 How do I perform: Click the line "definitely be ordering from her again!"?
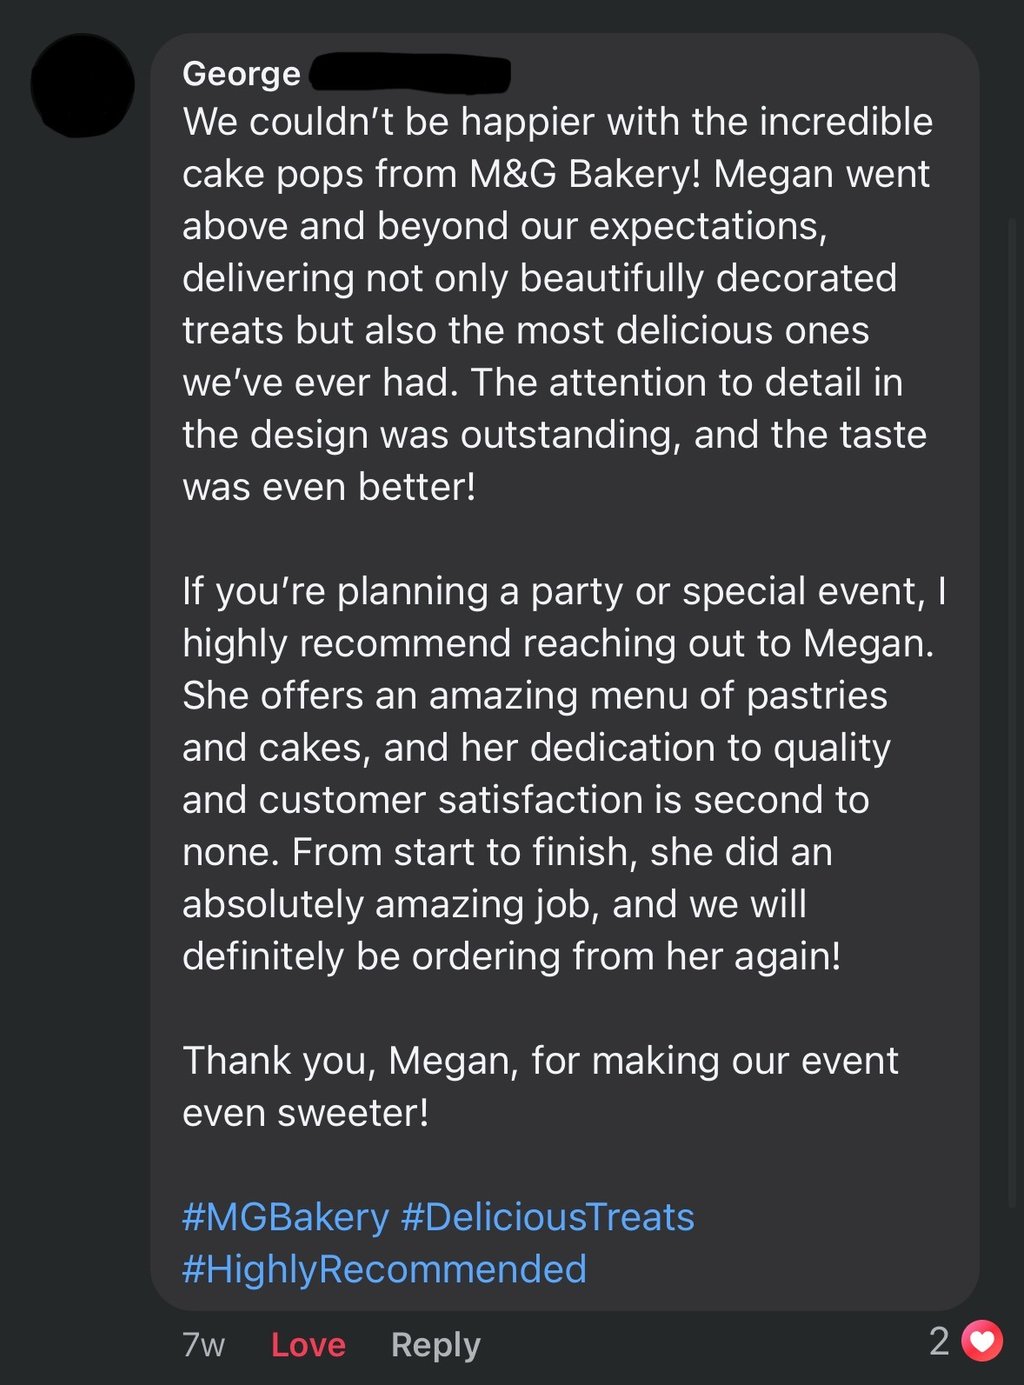[x=512, y=957]
